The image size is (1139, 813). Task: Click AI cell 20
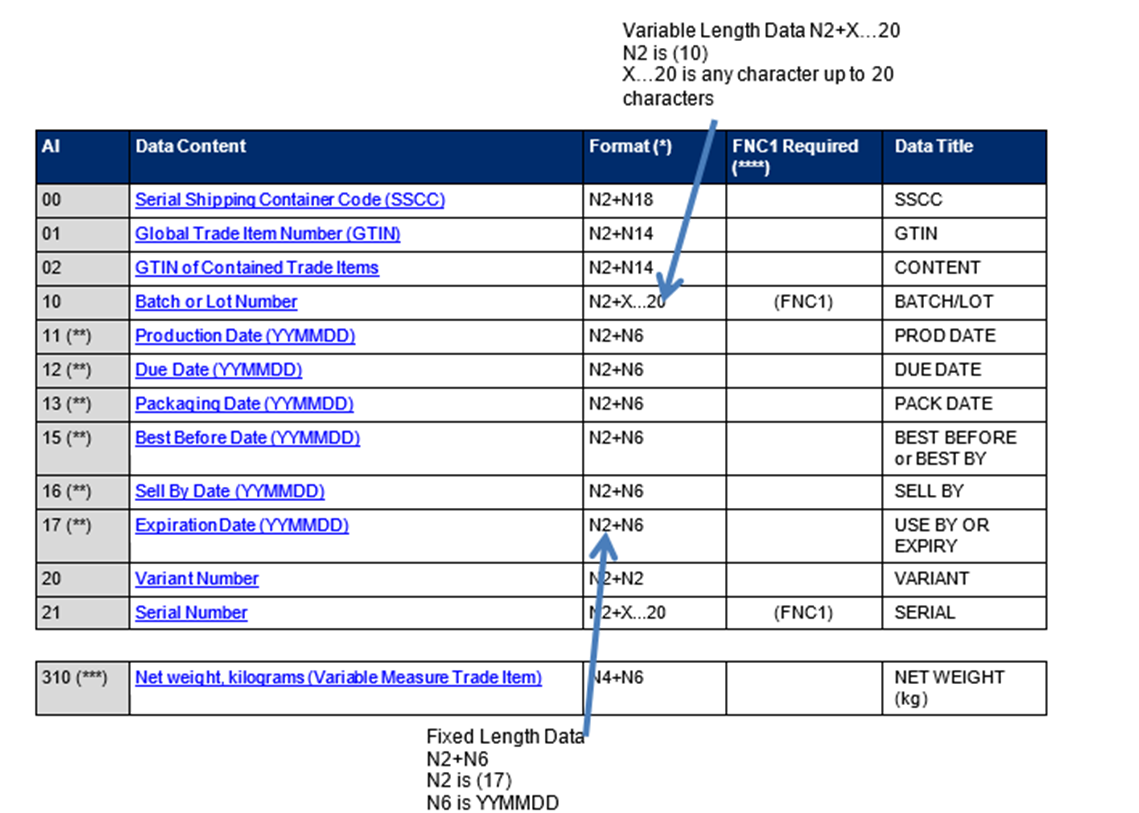tap(83, 580)
